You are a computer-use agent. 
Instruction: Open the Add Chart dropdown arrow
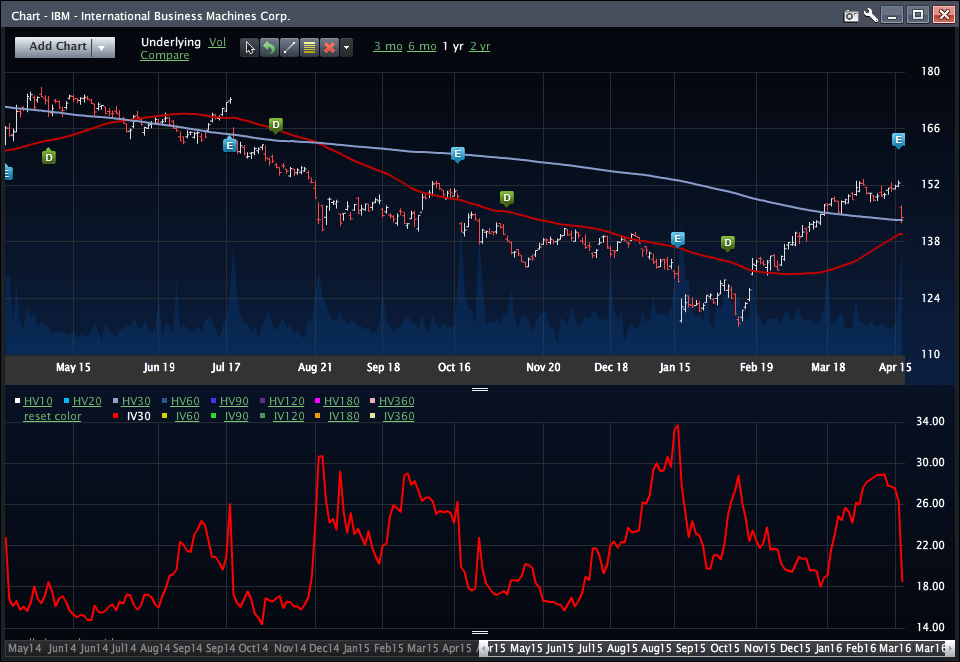(101, 47)
